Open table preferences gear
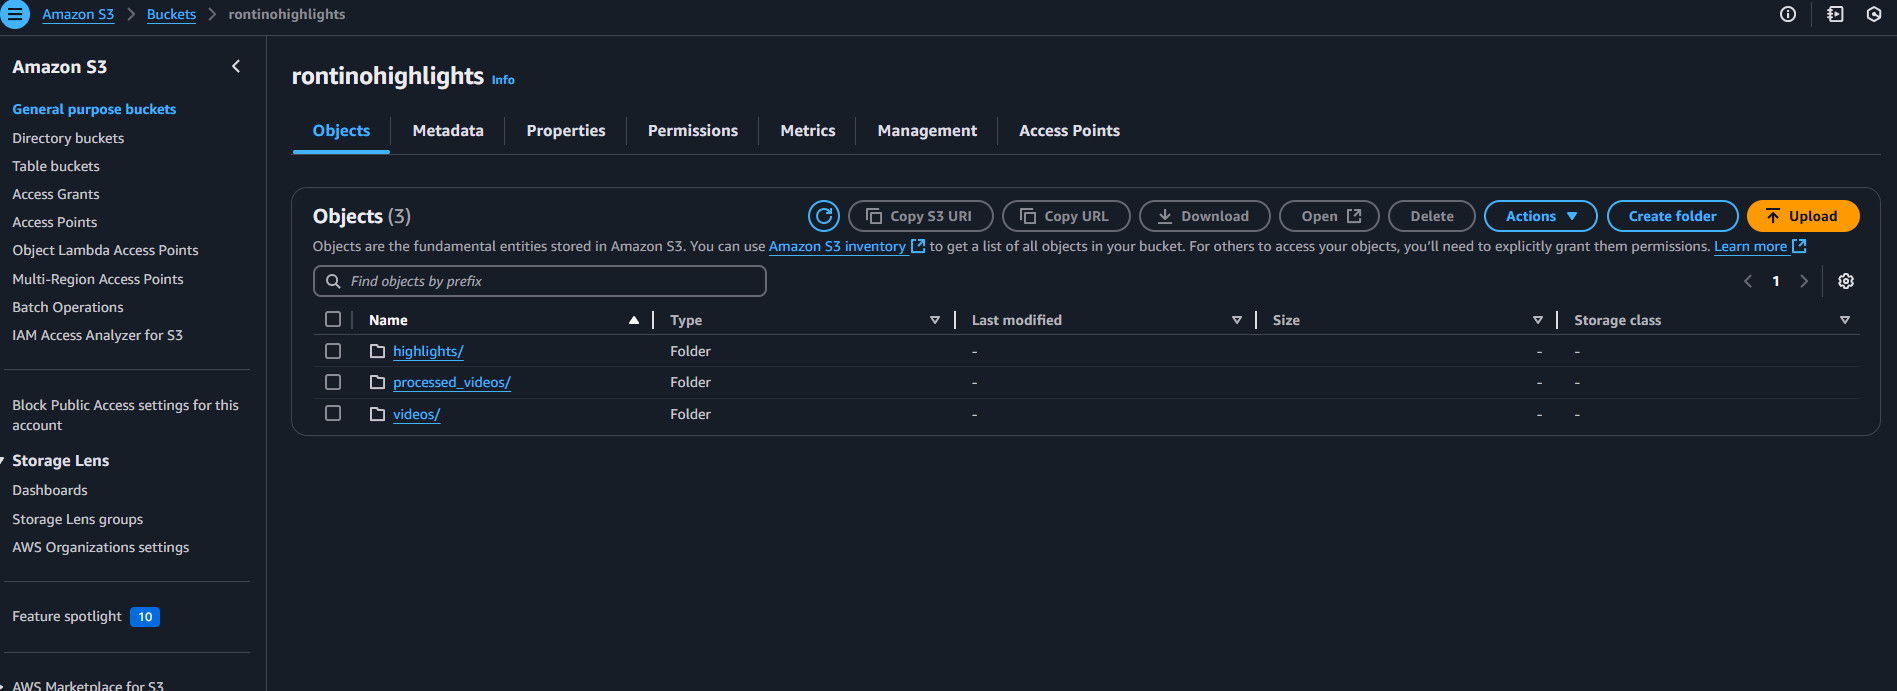The height and width of the screenshot is (691, 1897). 1846,281
